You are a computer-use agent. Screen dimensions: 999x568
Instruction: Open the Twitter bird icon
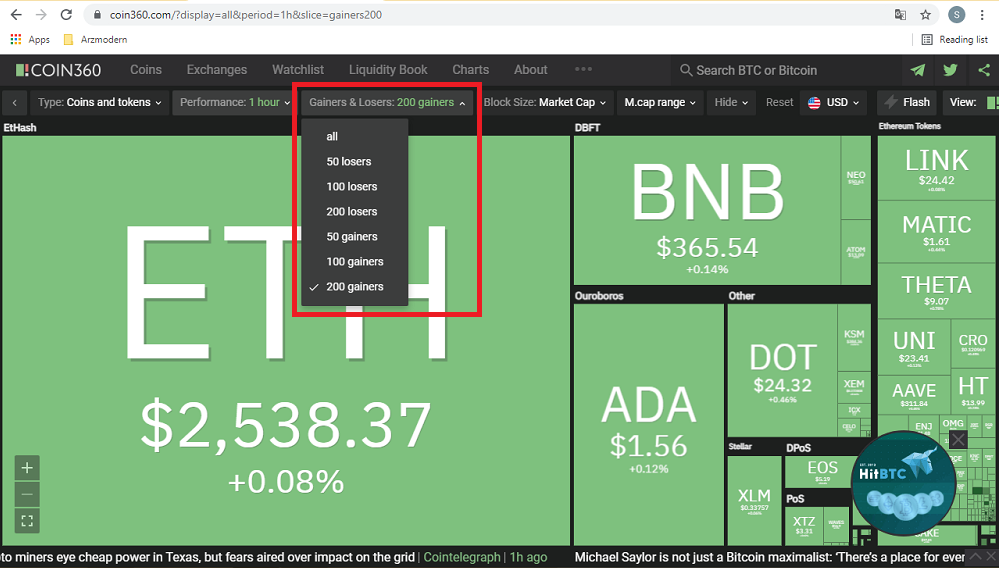950,70
